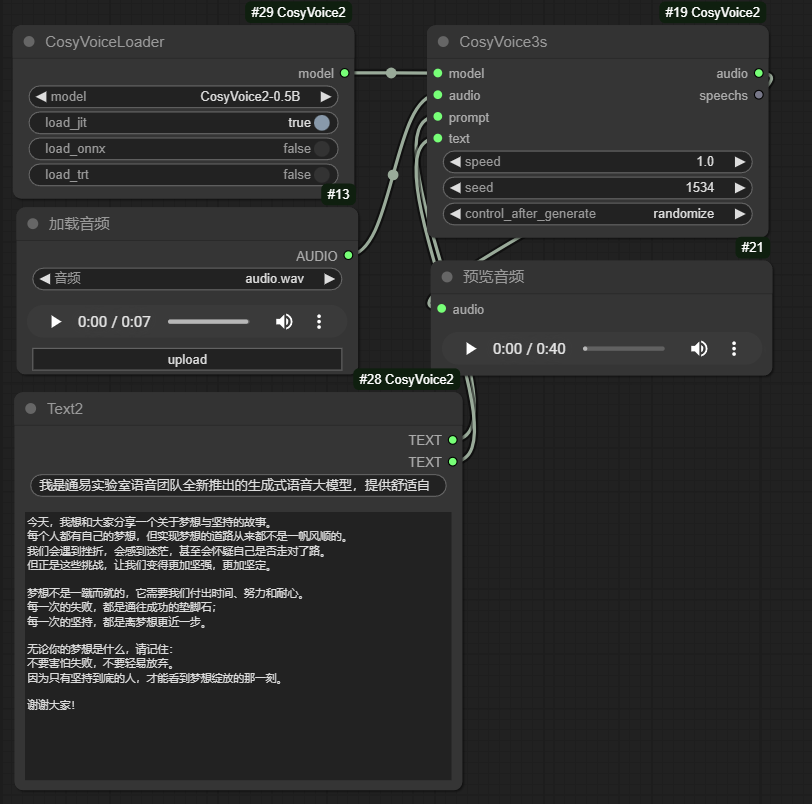Viewport: 812px width, 804px height.
Task: Click the speechs output port of CosyVoice3s
Action: coord(759,95)
